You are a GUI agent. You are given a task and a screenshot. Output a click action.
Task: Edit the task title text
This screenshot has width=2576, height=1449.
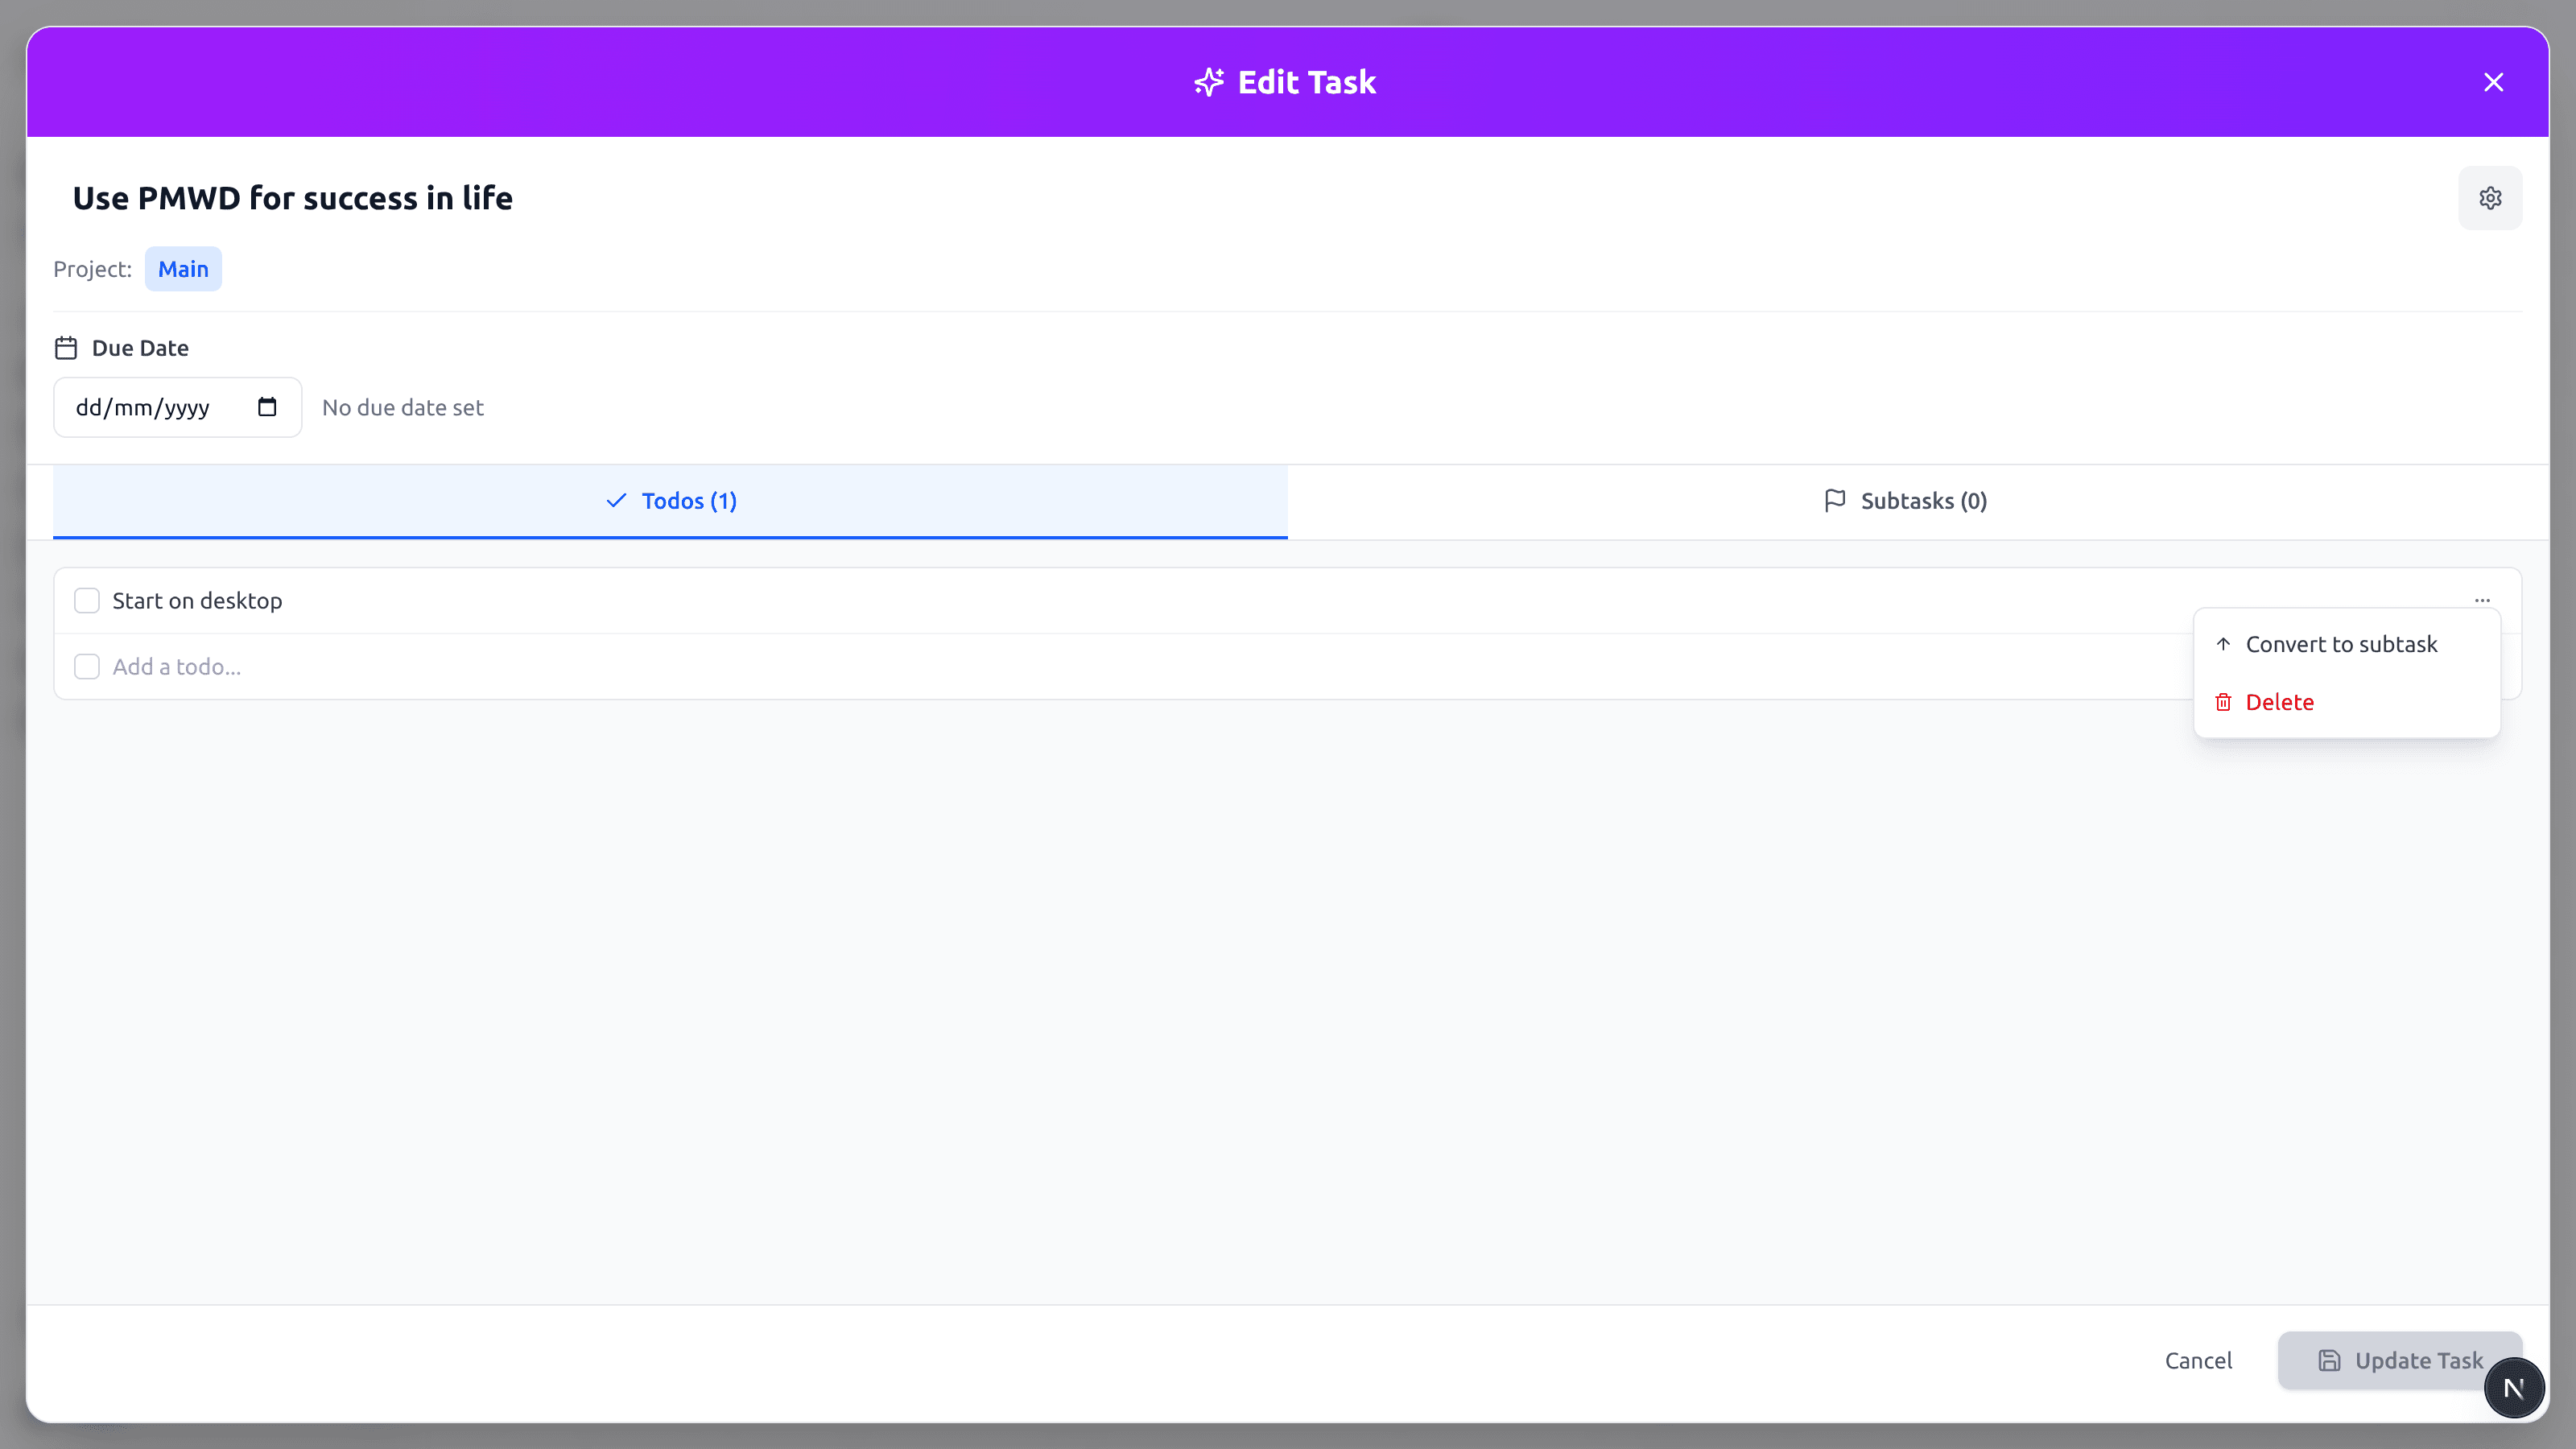coord(292,198)
